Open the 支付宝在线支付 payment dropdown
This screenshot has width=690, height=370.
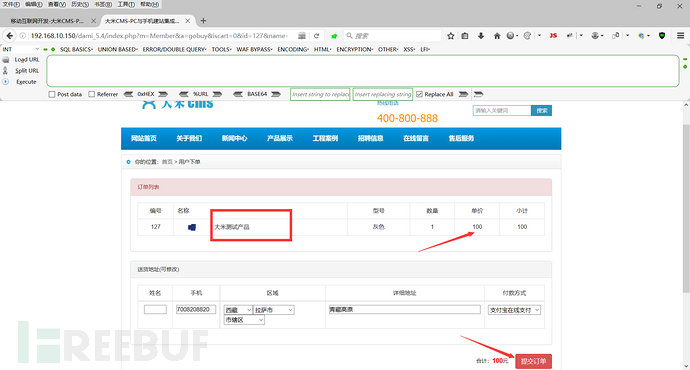pos(514,310)
